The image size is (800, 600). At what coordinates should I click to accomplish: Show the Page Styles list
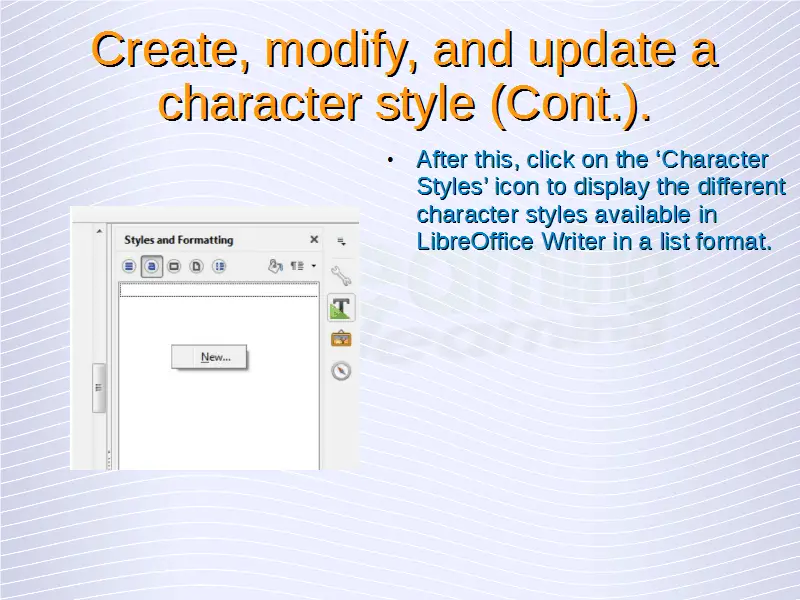click(x=197, y=266)
